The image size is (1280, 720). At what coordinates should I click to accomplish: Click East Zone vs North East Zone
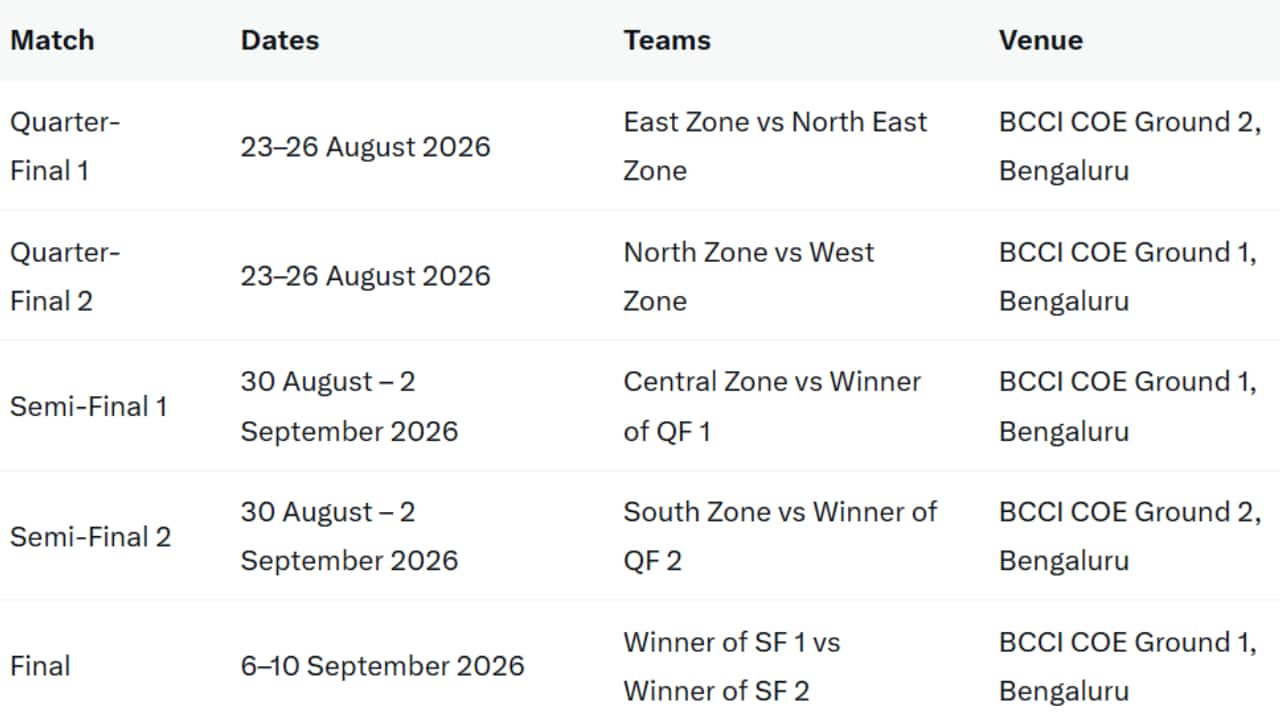pyautogui.click(x=775, y=146)
